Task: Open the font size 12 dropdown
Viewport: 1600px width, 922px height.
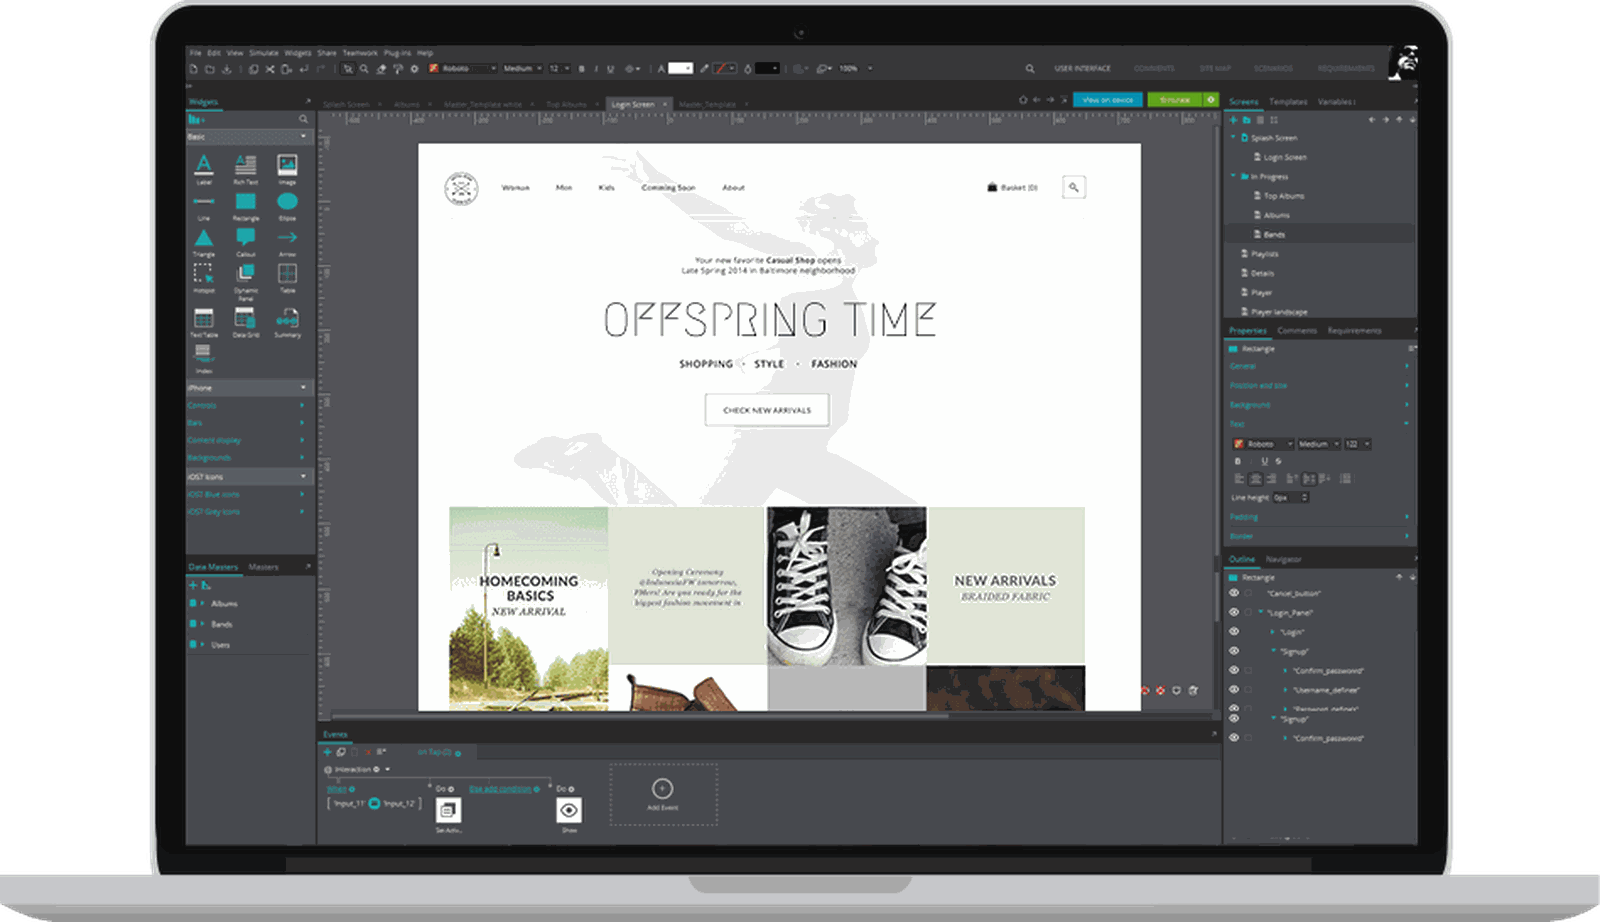Action: [559, 69]
